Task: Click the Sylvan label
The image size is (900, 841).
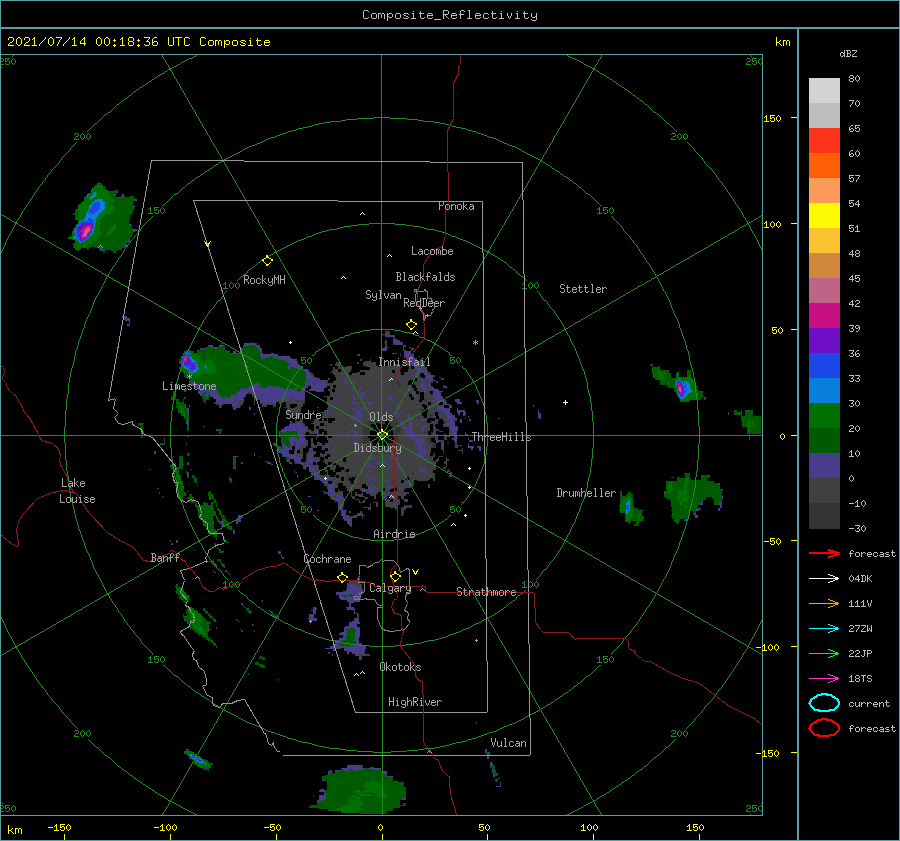Action: coord(383,296)
